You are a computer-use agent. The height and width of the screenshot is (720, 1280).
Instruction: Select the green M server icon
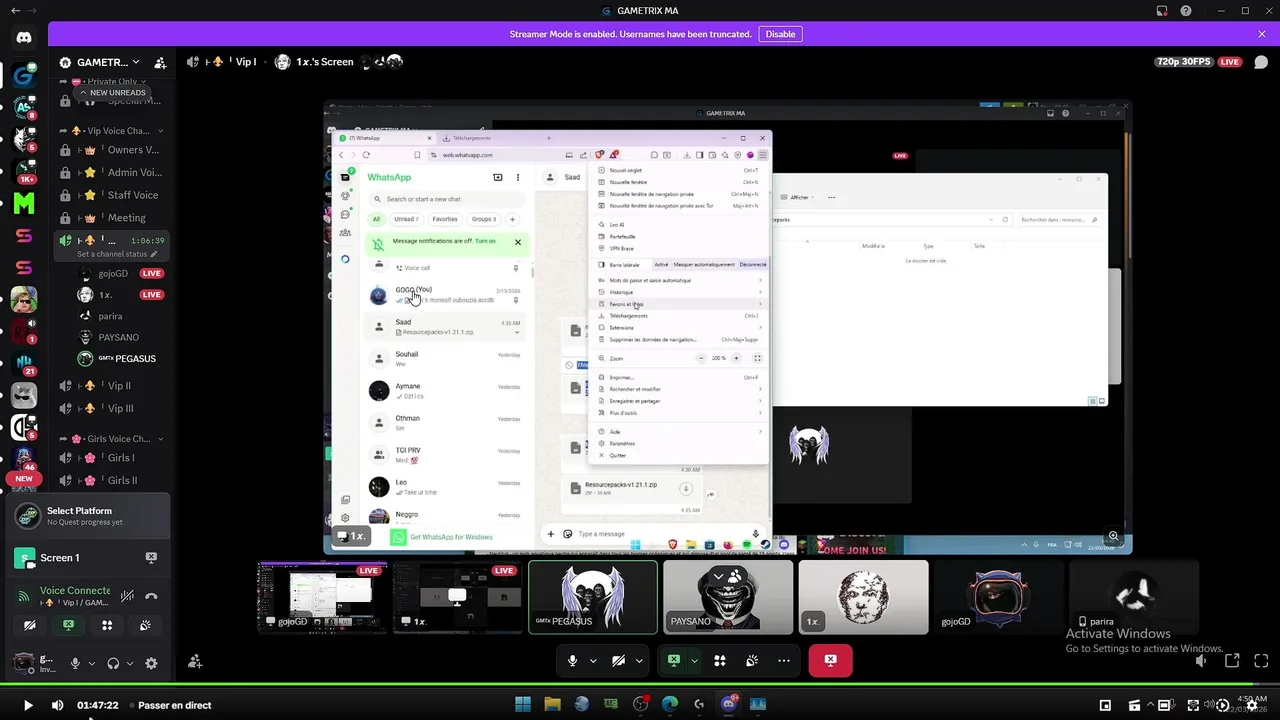pyautogui.click(x=24, y=203)
